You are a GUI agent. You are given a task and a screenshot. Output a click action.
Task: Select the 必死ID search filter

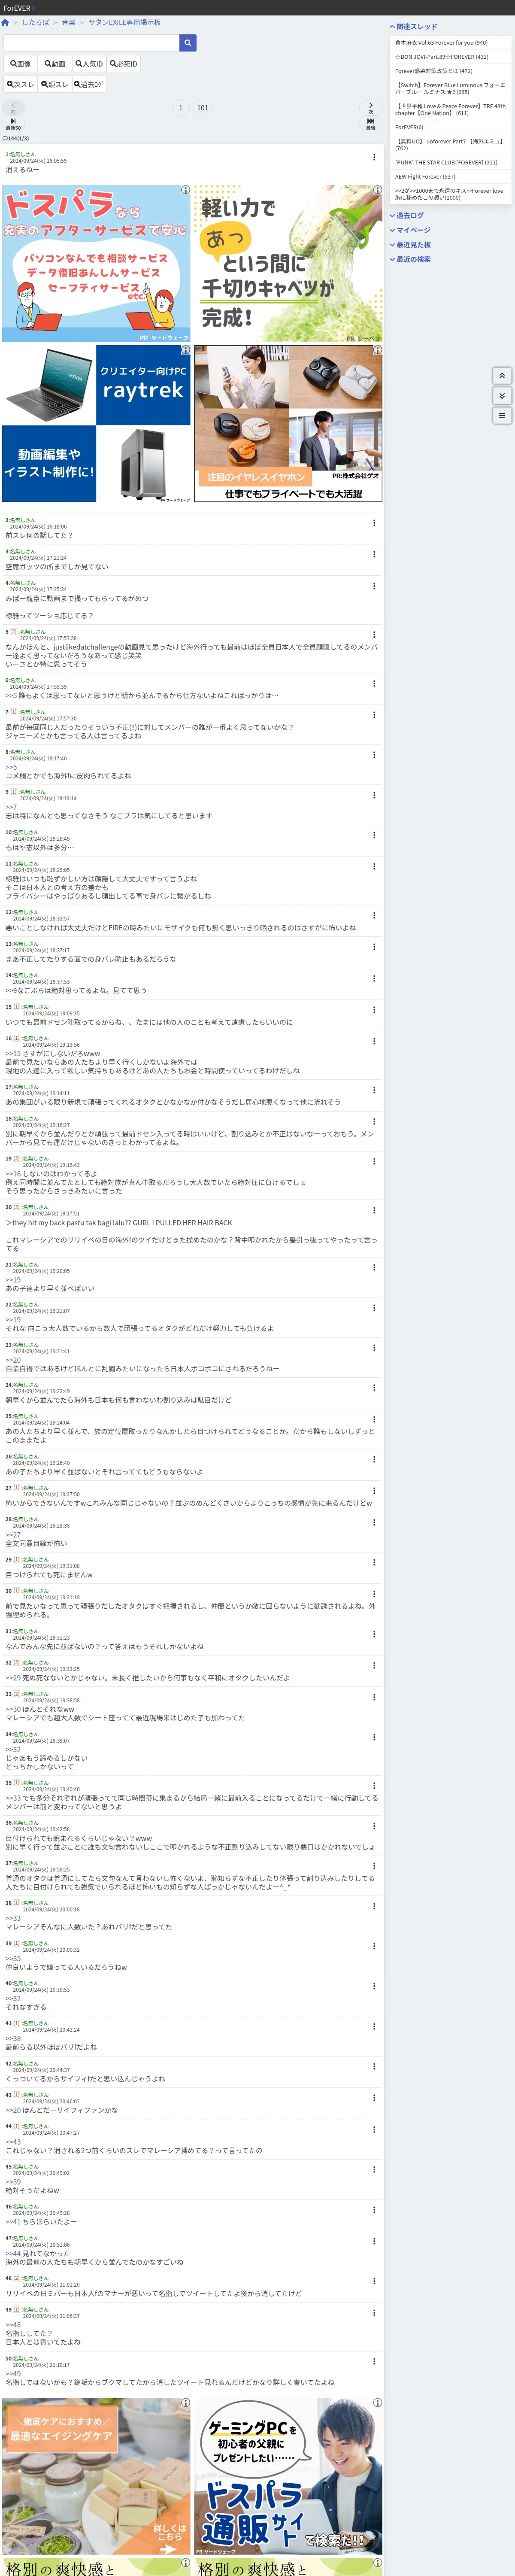124,64
